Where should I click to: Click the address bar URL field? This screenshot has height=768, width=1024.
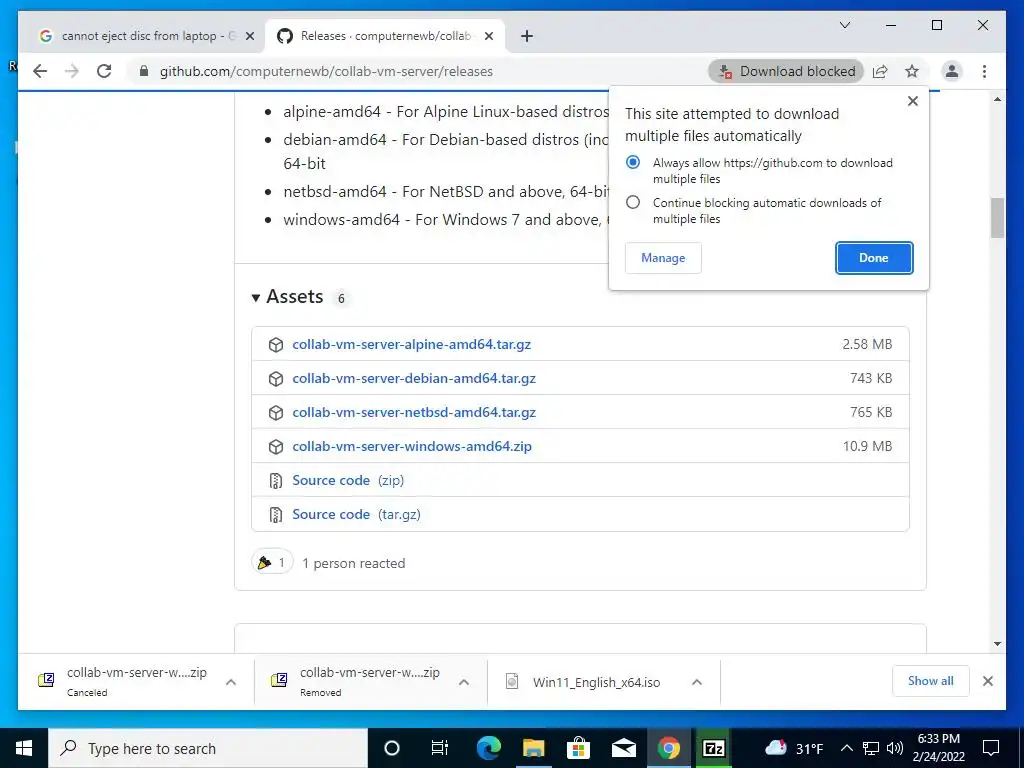pos(418,71)
